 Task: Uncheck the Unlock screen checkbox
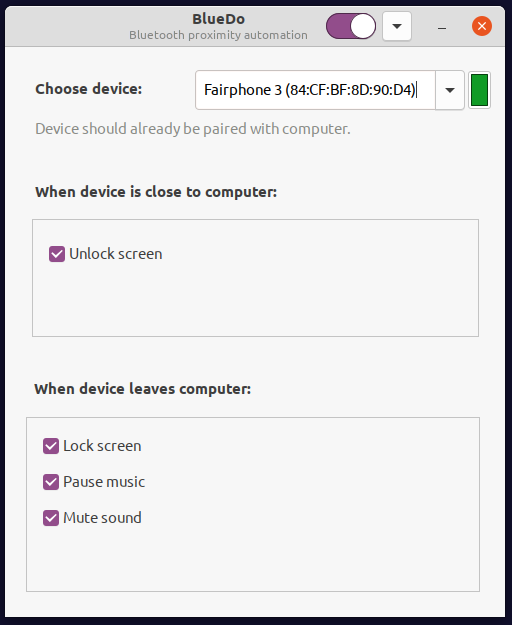pyautogui.click(x=57, y=254)
